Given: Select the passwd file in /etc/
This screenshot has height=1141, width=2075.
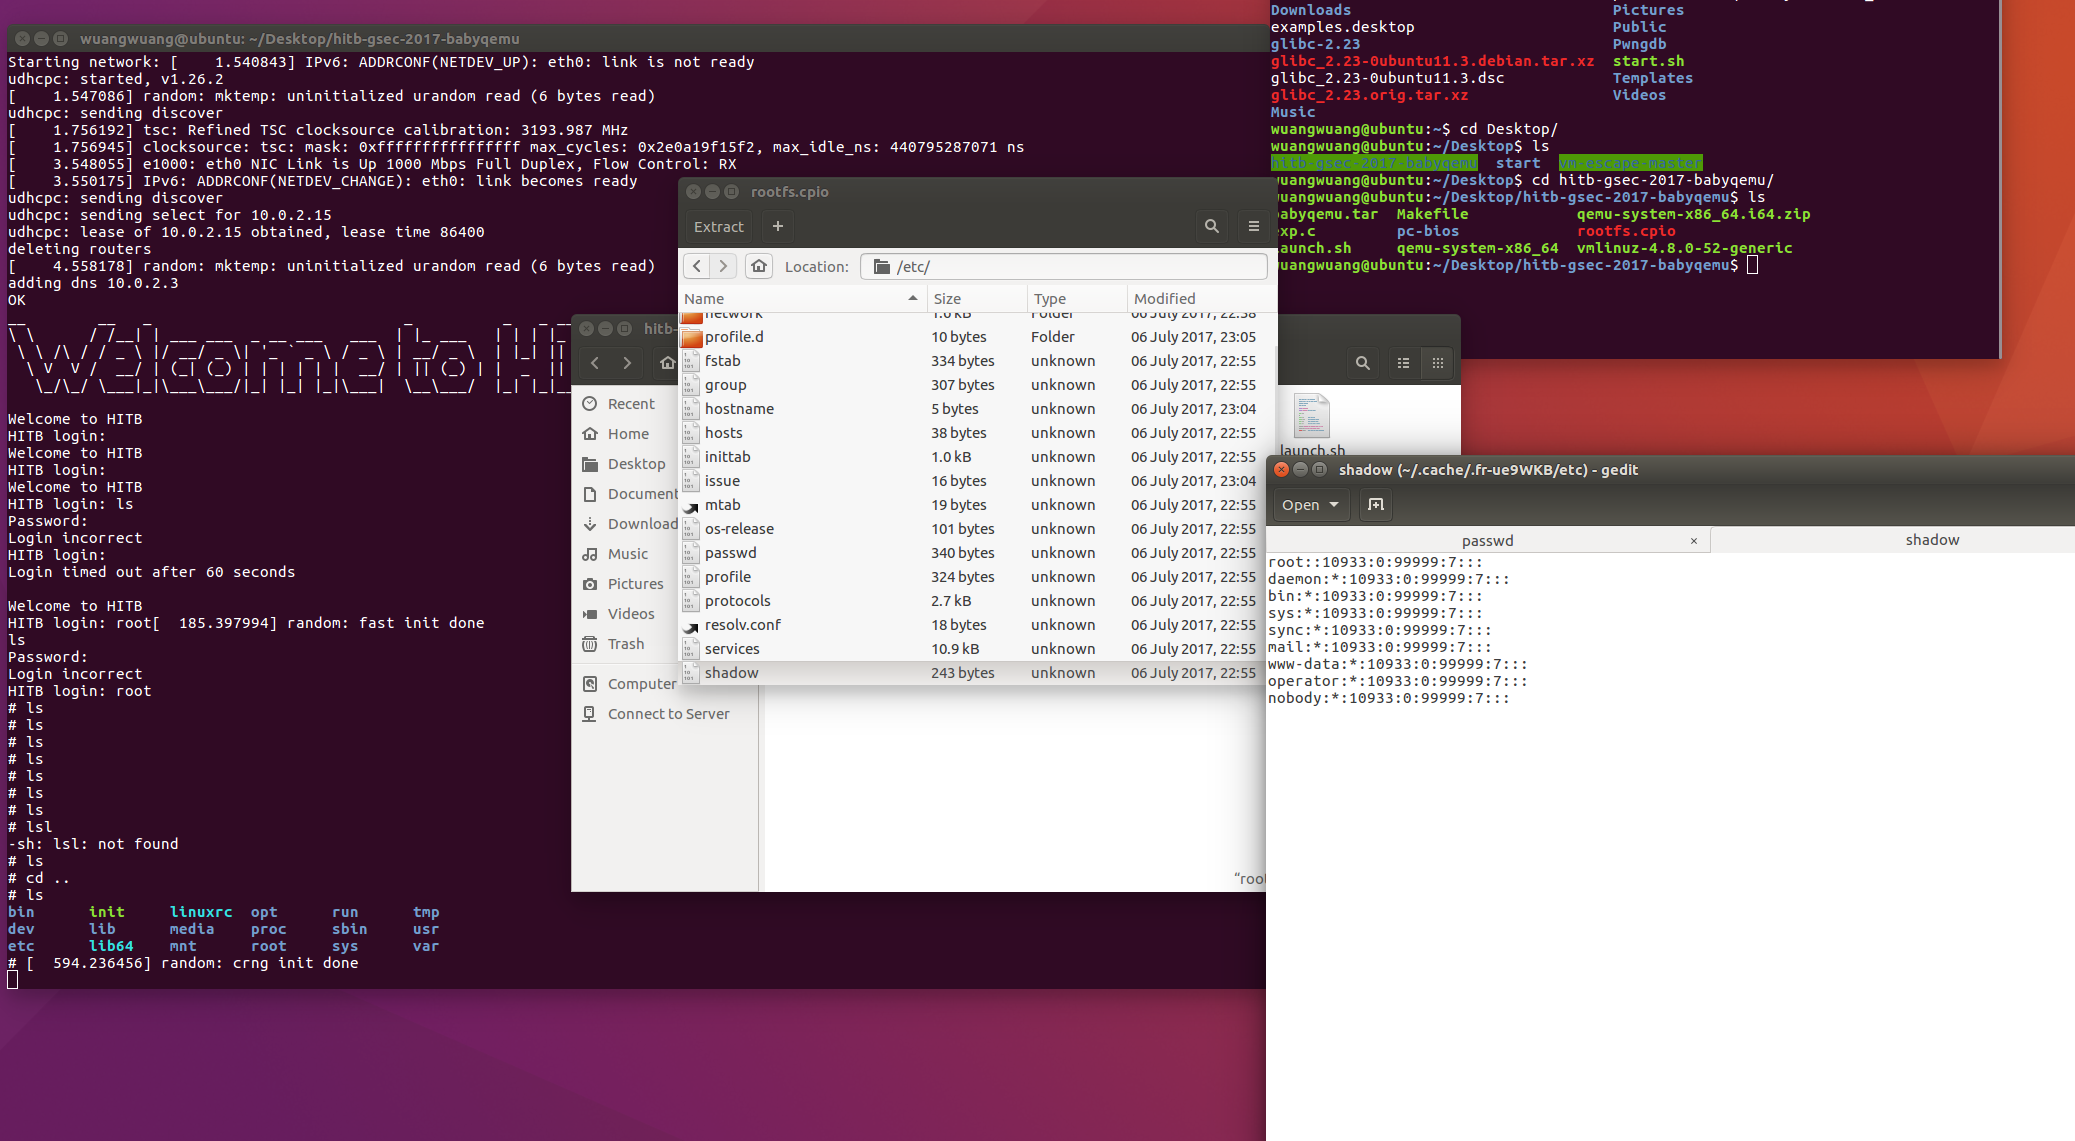Looking at the screenshot, I should coord(729,552).
